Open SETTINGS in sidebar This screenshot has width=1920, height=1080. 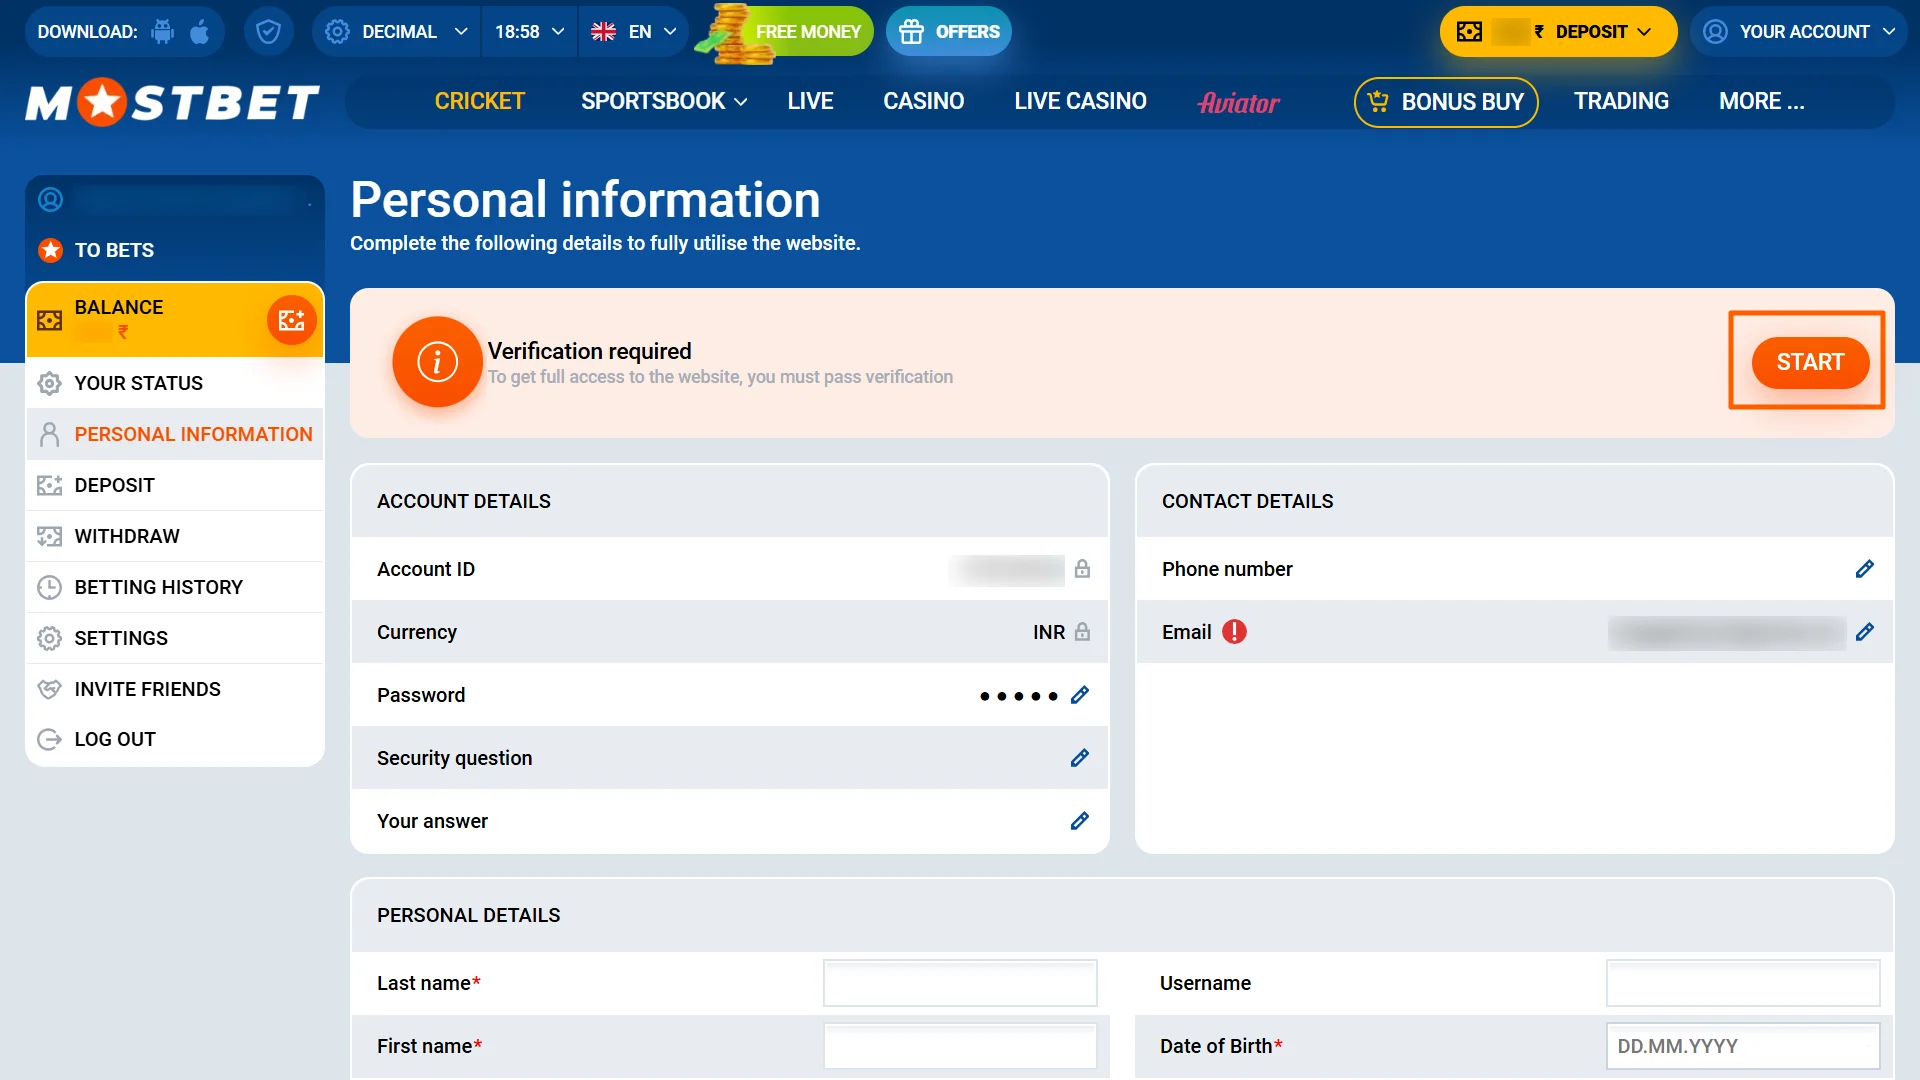(175, 638)
